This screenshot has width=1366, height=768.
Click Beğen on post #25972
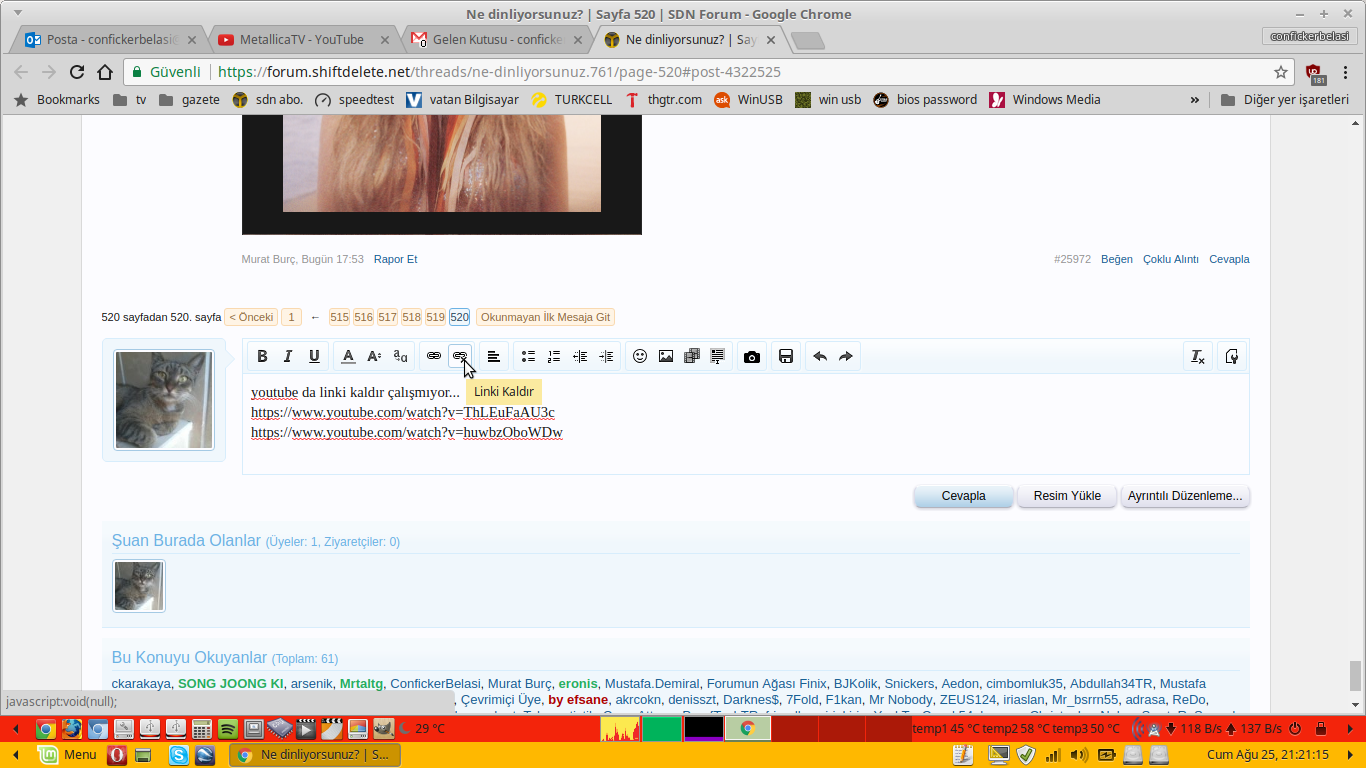tap(1117, 259)
